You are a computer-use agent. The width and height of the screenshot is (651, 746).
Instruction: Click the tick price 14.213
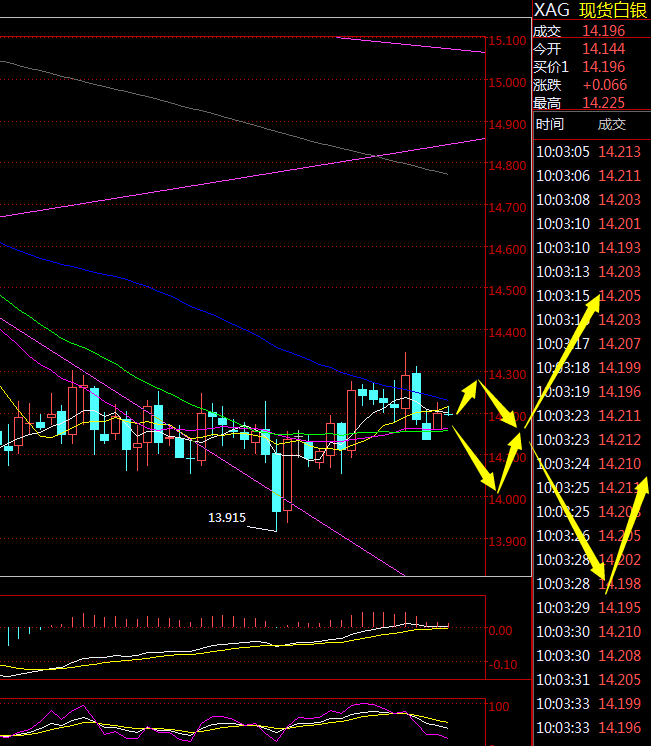click(620, 152)
